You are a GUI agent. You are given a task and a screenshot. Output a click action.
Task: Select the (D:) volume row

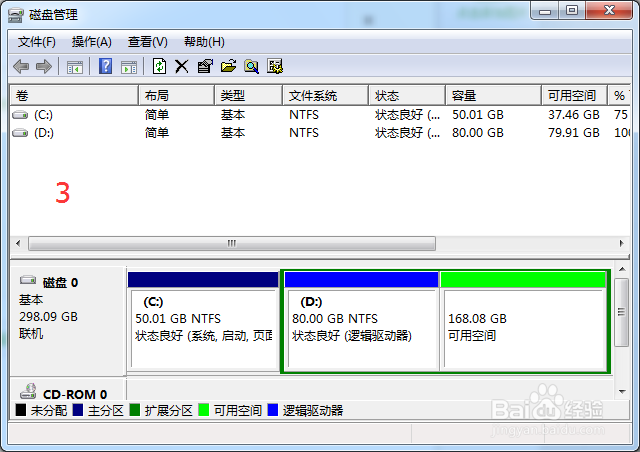coord(320,133)
